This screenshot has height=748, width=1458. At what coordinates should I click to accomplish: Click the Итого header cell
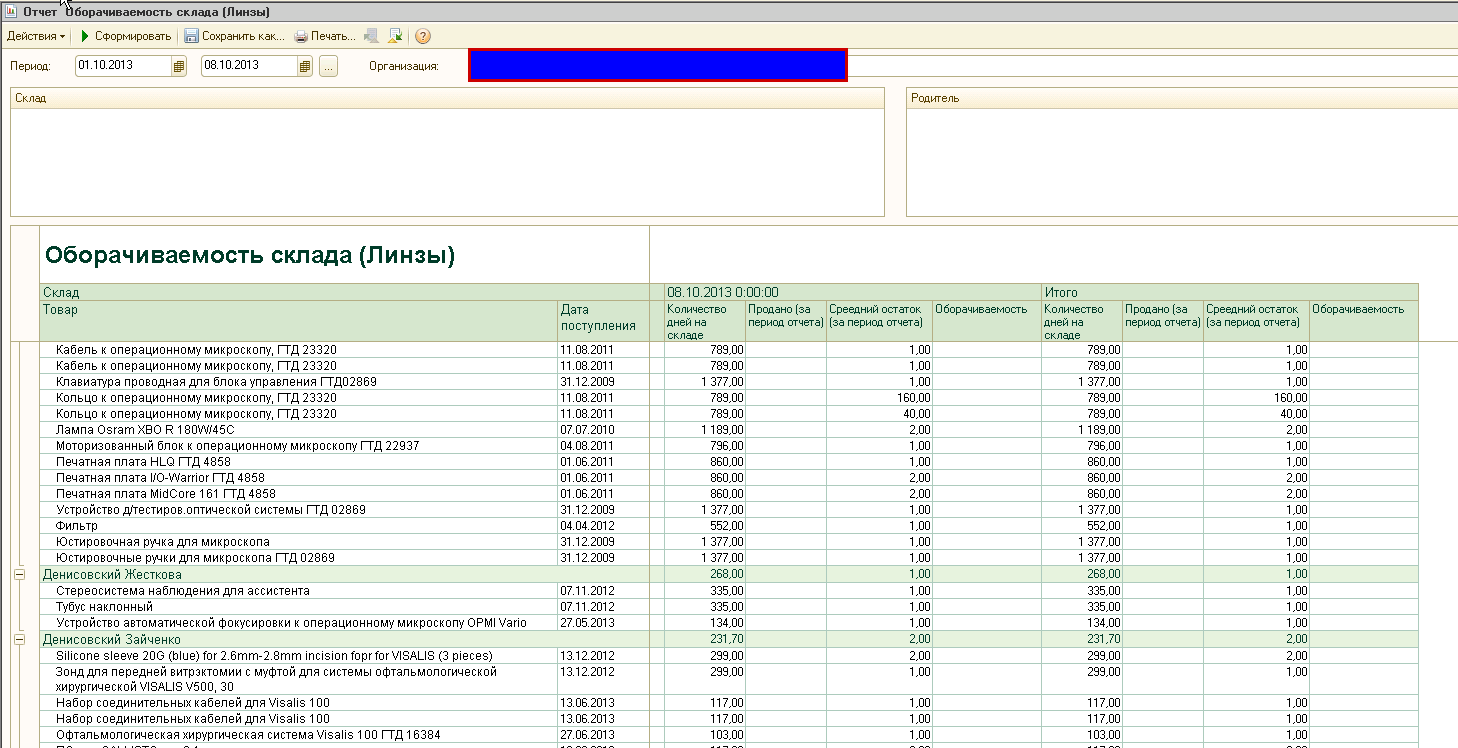coord(1229,292)
